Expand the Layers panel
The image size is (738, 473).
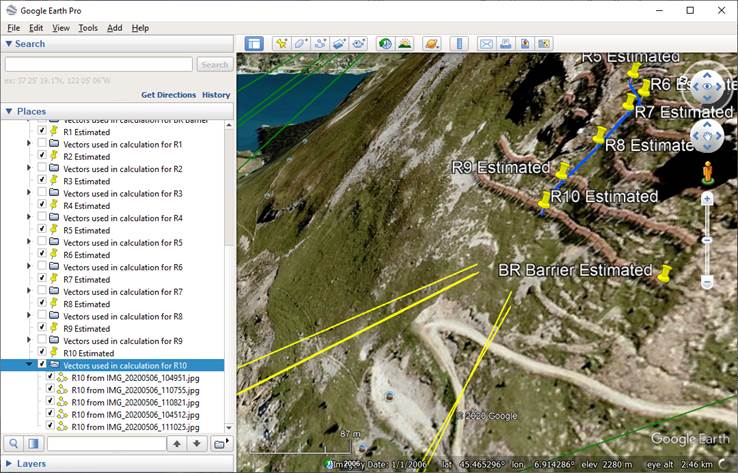click(117, 464)
